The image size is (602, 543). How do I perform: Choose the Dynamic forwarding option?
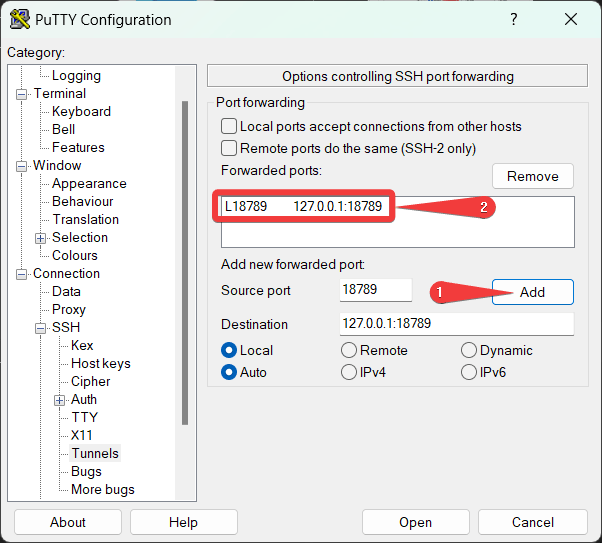469,350
